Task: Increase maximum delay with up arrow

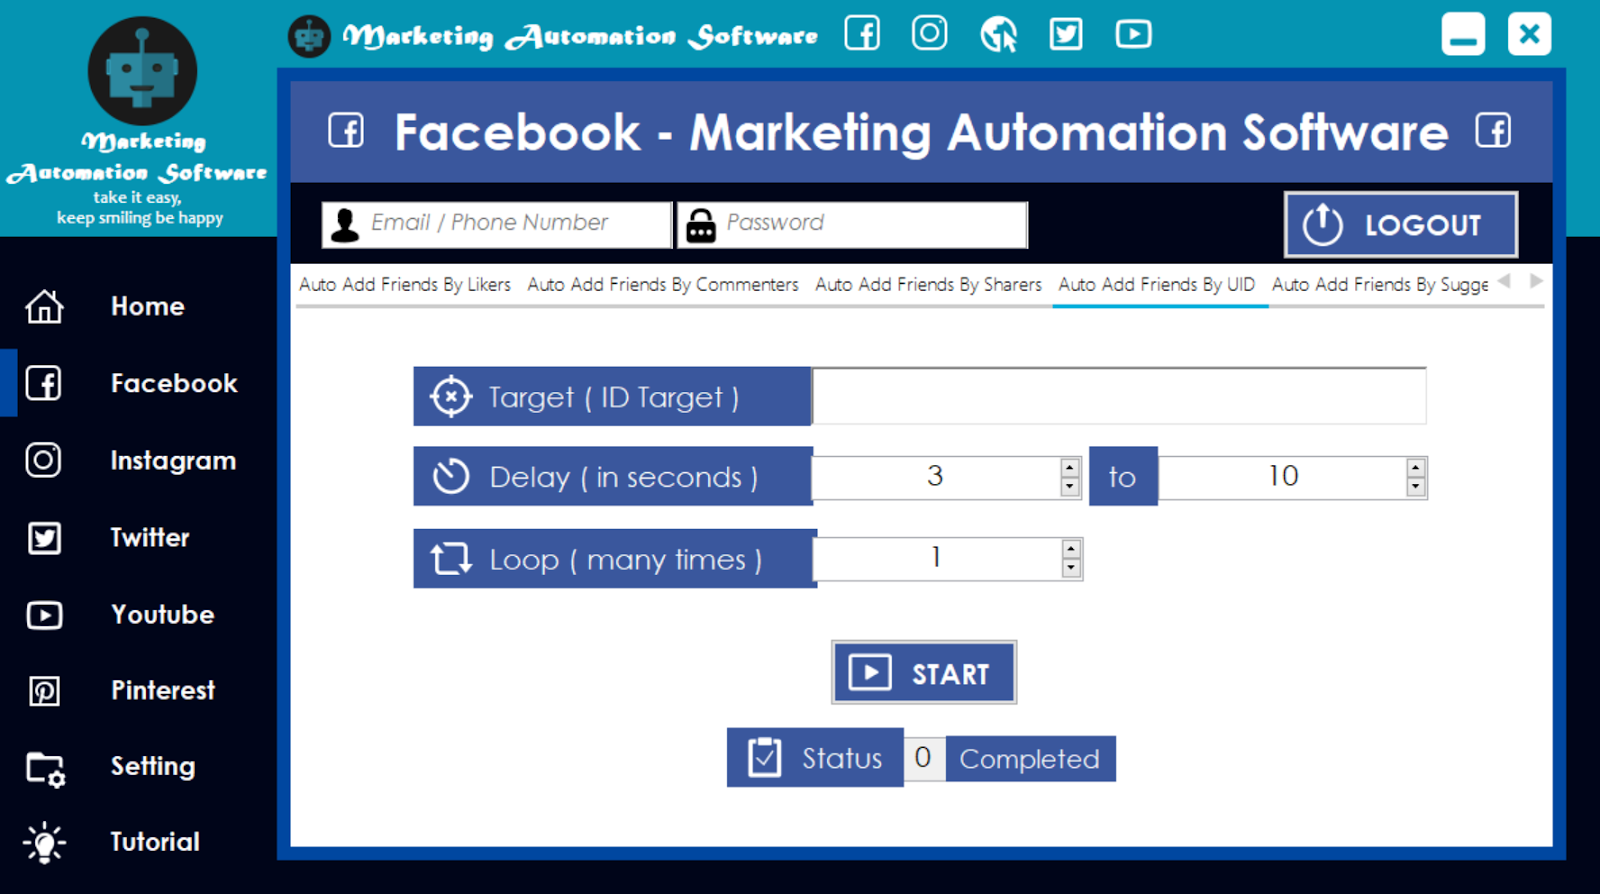Action: point(1415,468)
